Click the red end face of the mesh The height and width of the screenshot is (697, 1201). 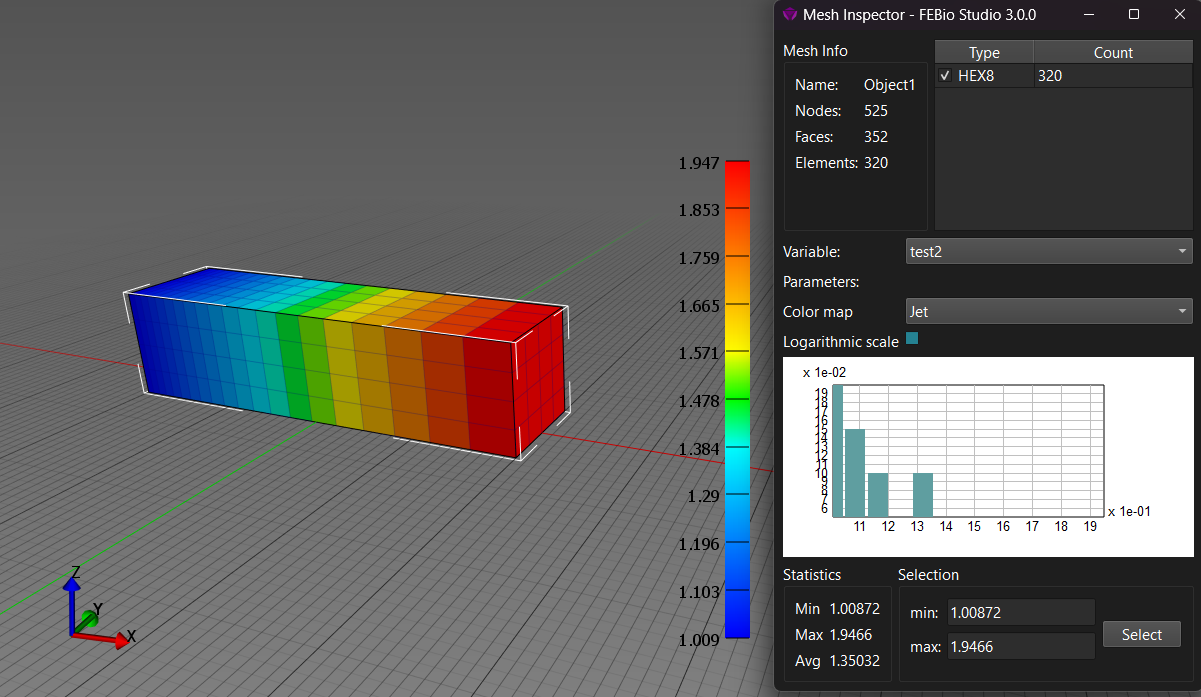point(541,383)
